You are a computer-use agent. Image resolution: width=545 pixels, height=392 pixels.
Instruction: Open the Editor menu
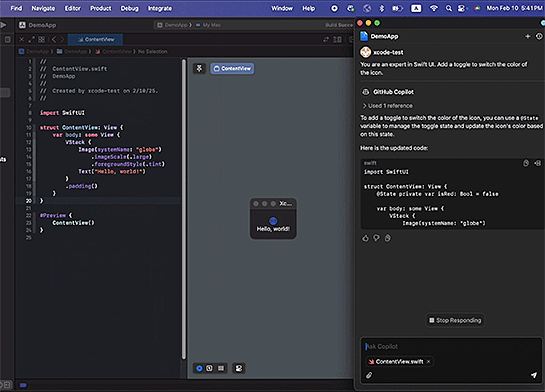click(x=72, y=8)
